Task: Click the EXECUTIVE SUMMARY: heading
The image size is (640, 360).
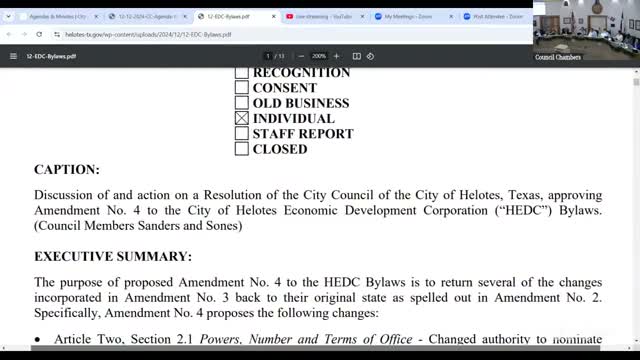Action: point(113,256)
